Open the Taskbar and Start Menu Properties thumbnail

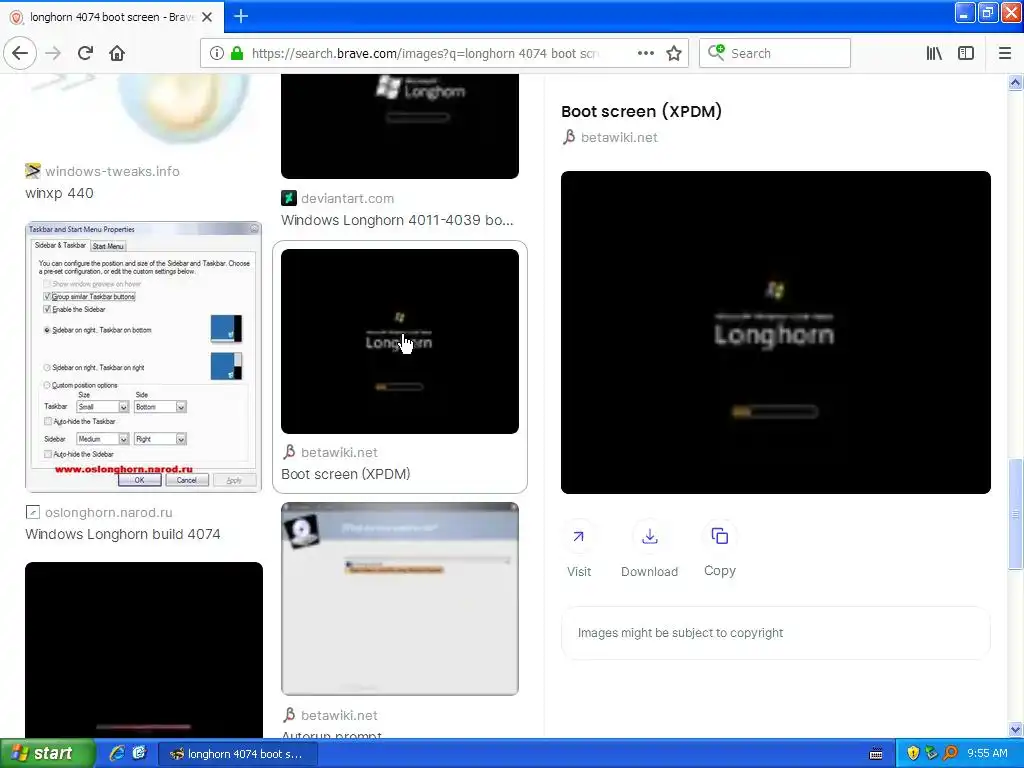(143, 357)
